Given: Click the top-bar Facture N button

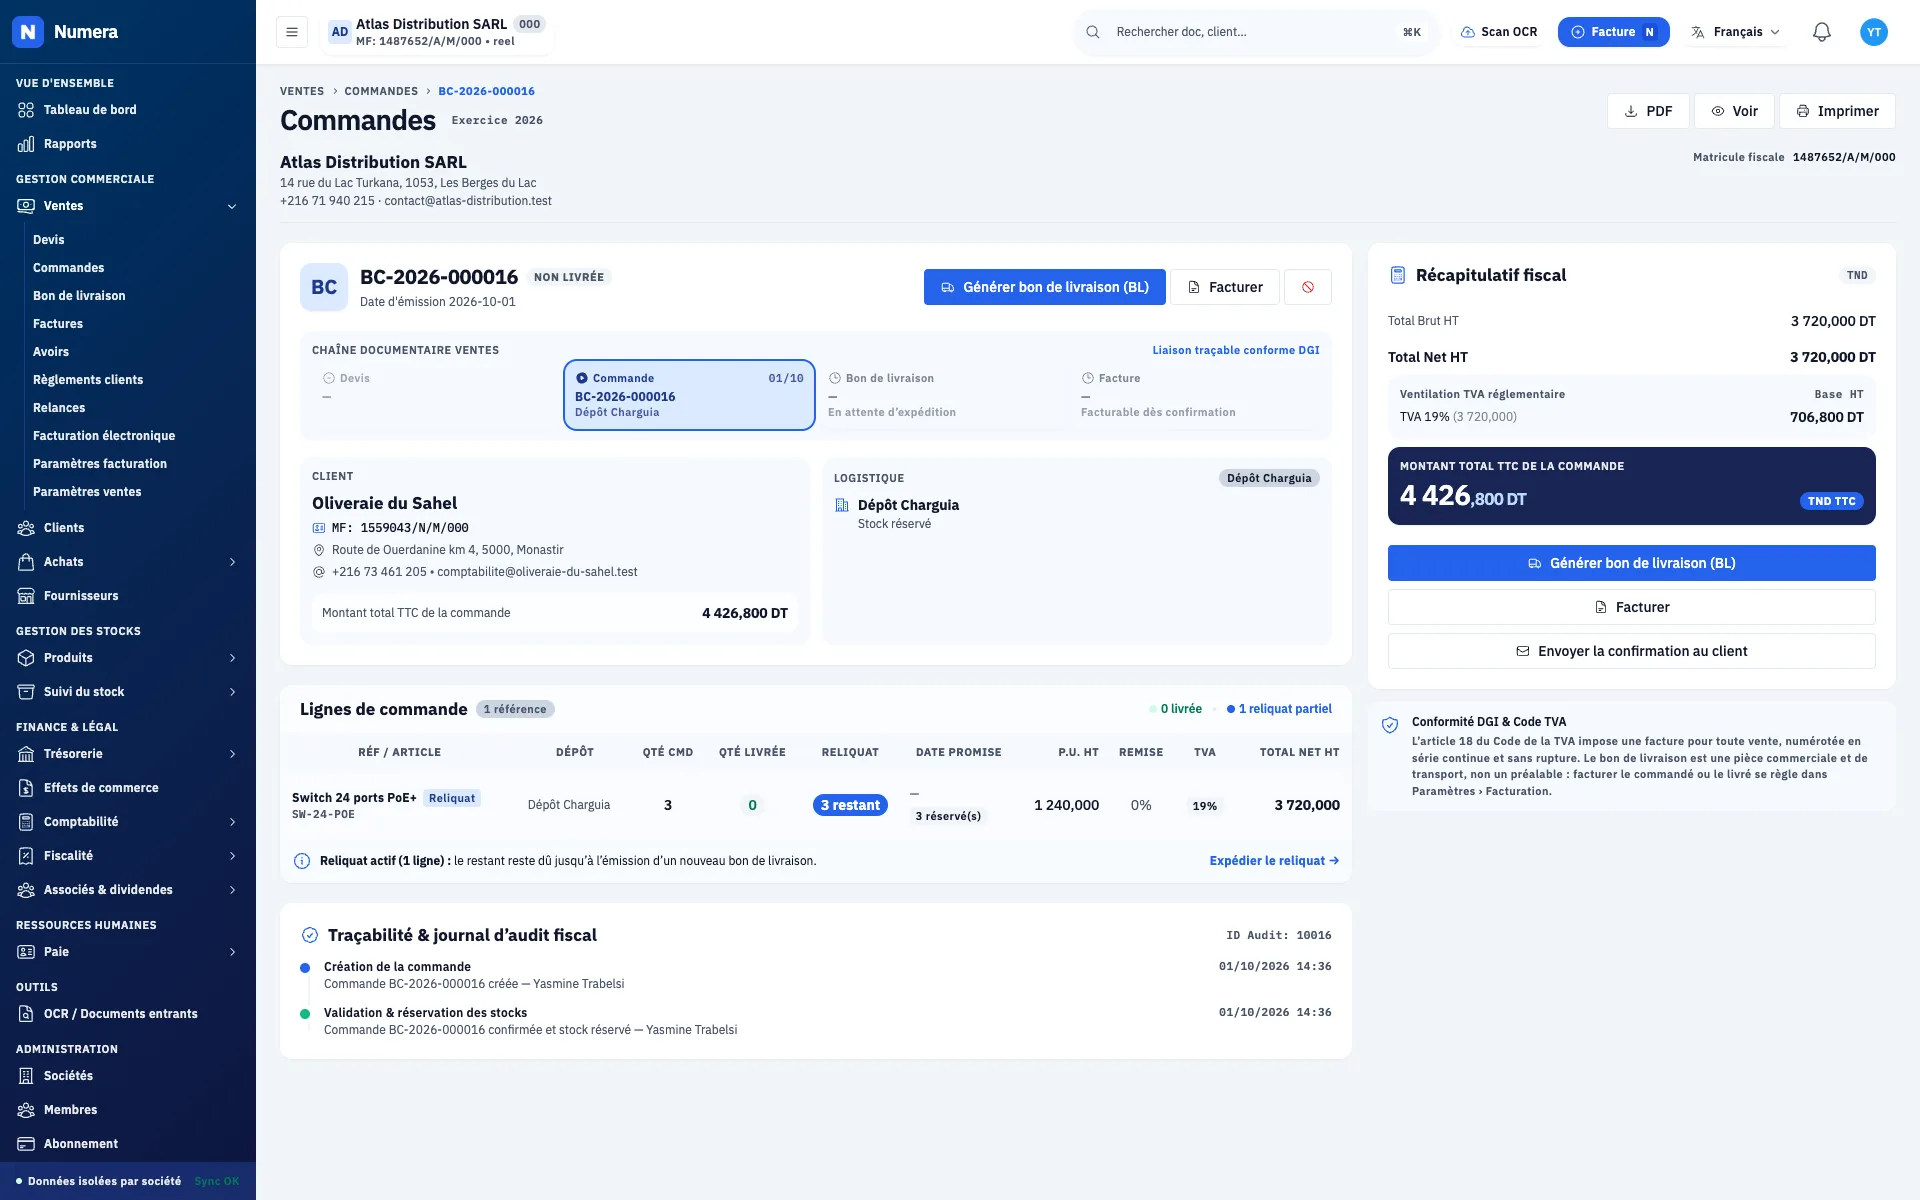Looking at the screenshot, I should [1613, 32].
